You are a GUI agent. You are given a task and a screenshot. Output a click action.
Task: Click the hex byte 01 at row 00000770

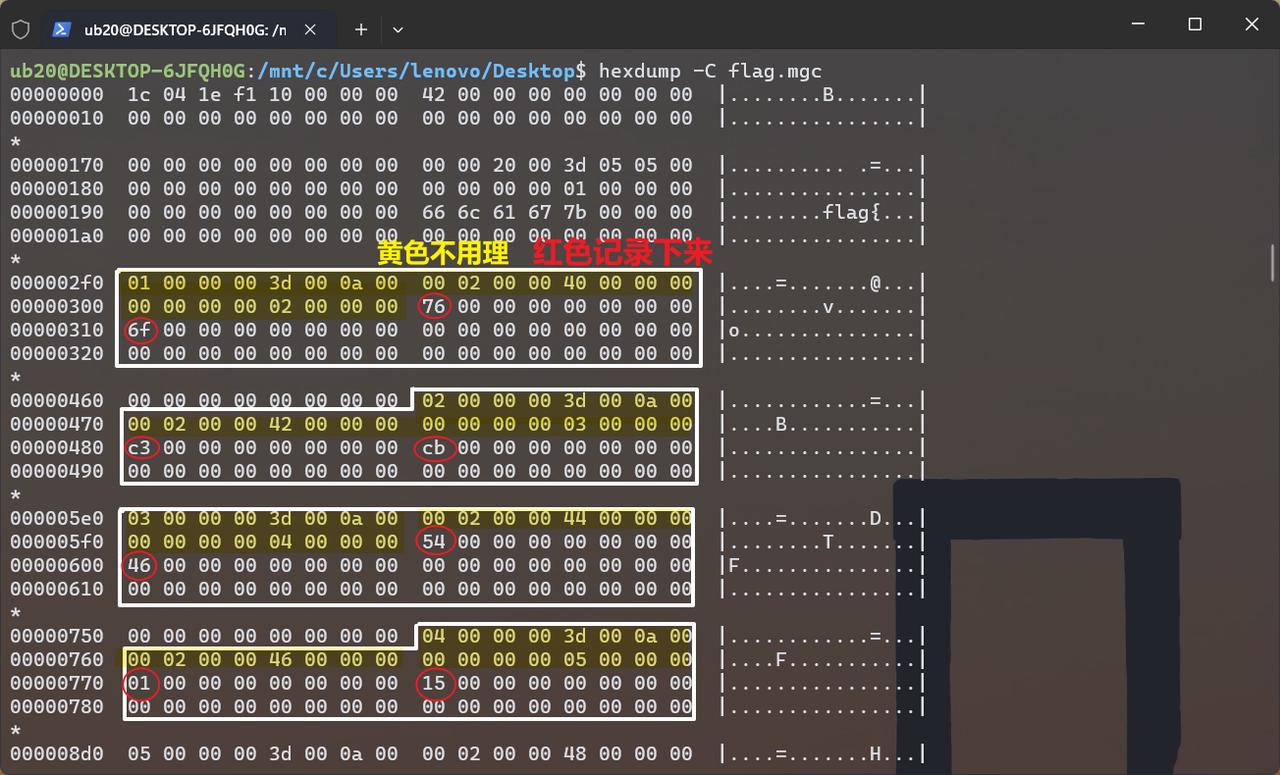pyautogui.click(x=140, y=683)
